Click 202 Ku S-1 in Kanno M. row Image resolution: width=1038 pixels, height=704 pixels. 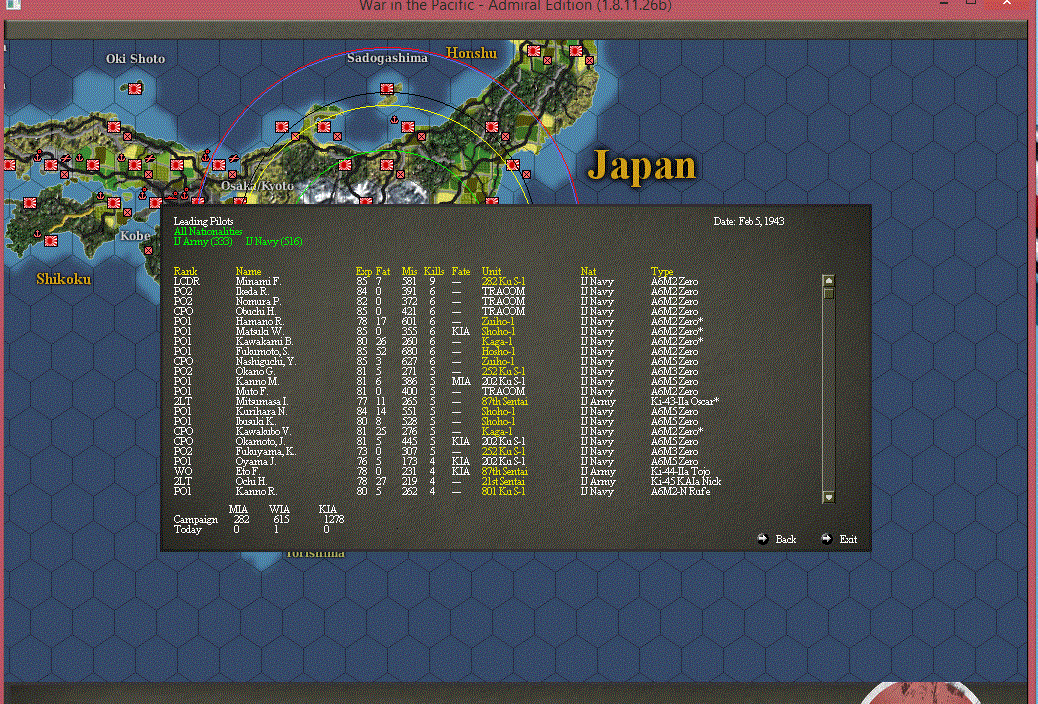click(503, 381)
